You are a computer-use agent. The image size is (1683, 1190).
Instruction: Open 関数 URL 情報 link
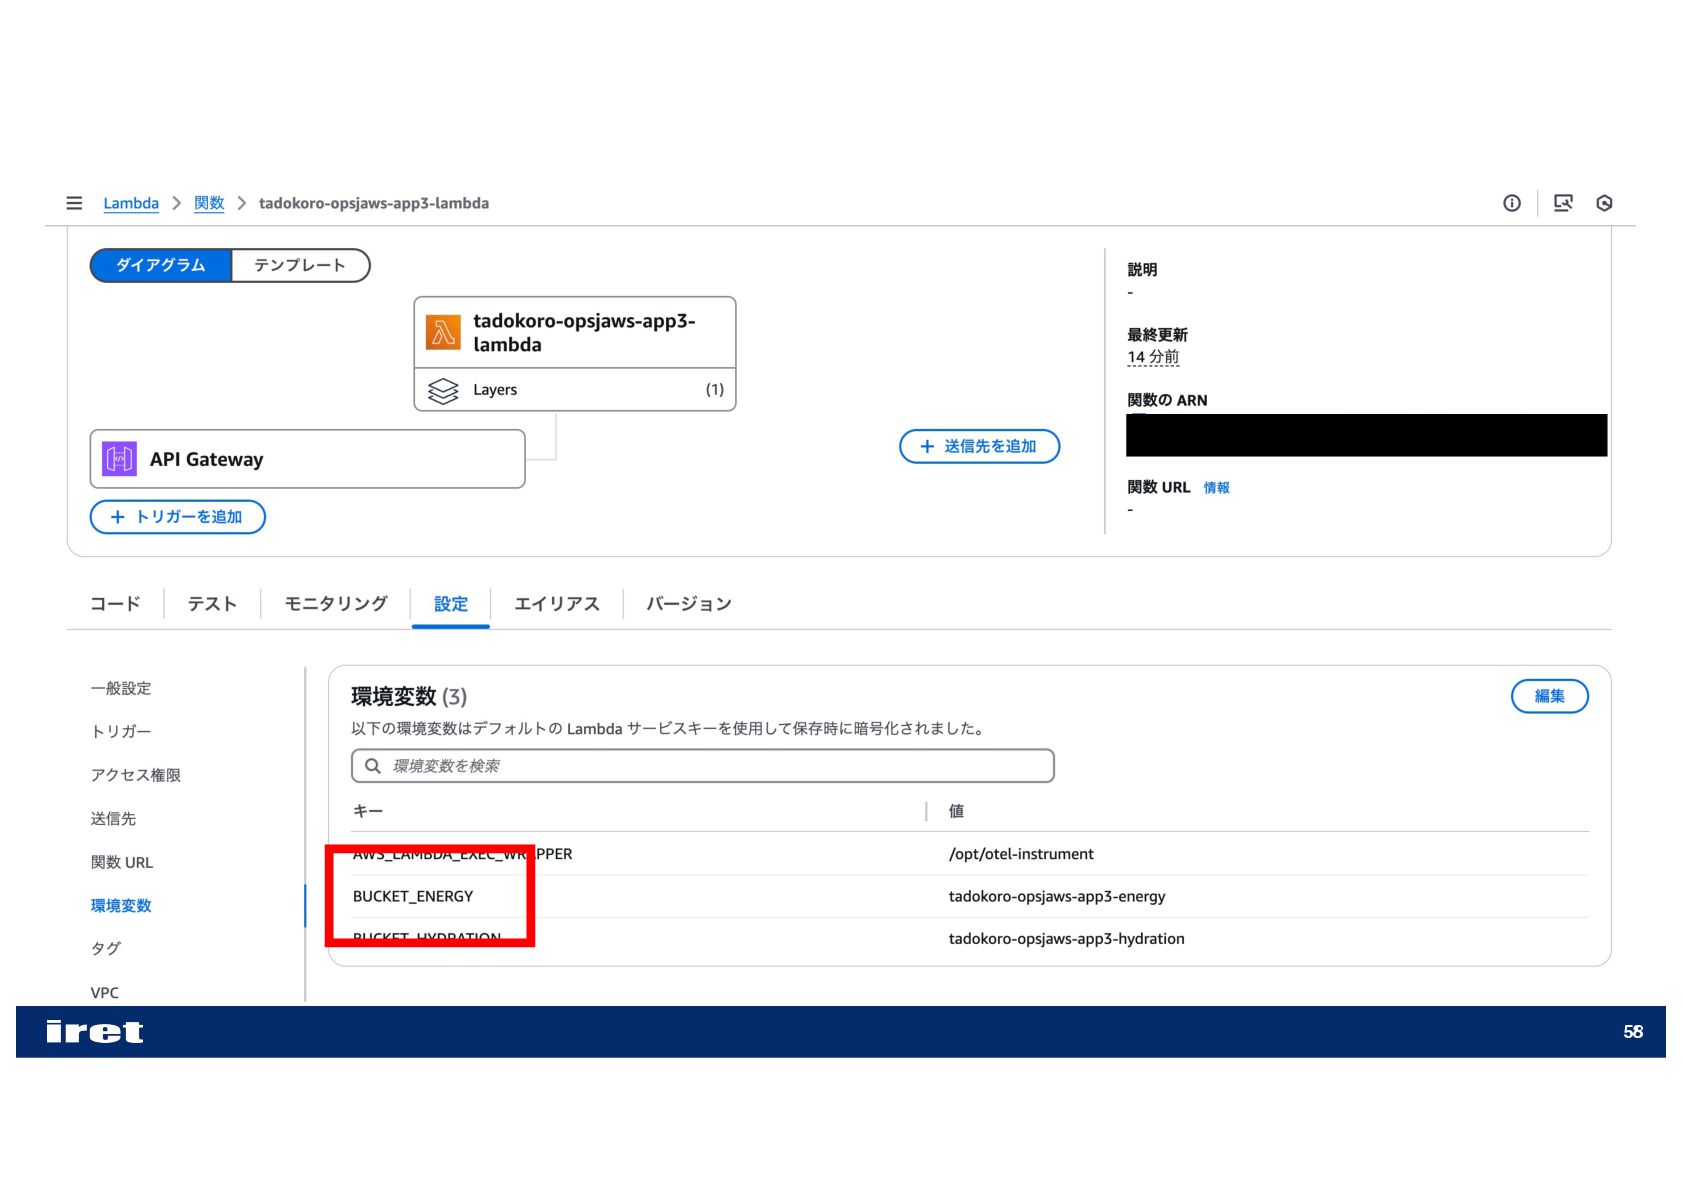pyautogui.click(x=1216, y=488)
